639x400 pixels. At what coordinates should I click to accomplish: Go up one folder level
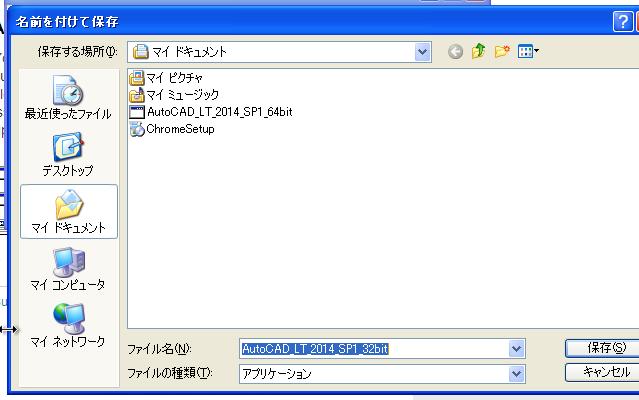click(x=478, y=51)
